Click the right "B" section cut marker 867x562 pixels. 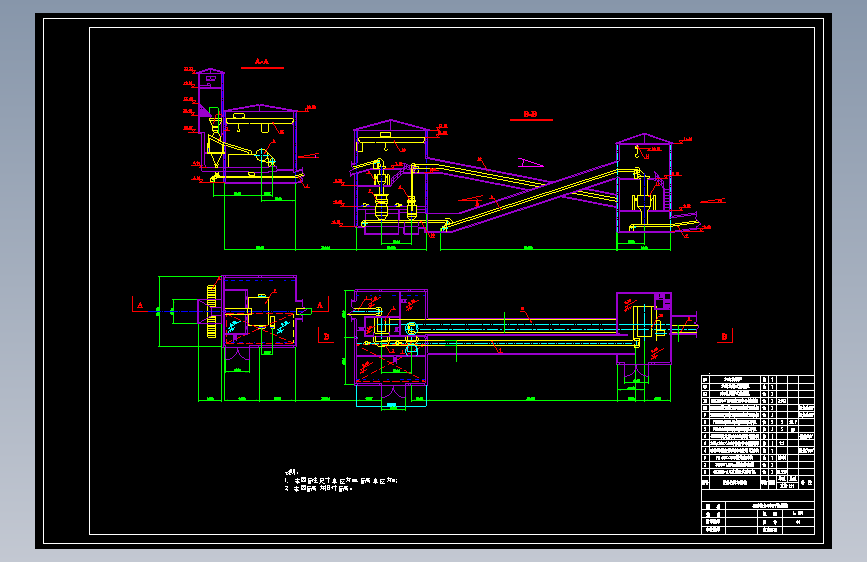pos(725,336)
